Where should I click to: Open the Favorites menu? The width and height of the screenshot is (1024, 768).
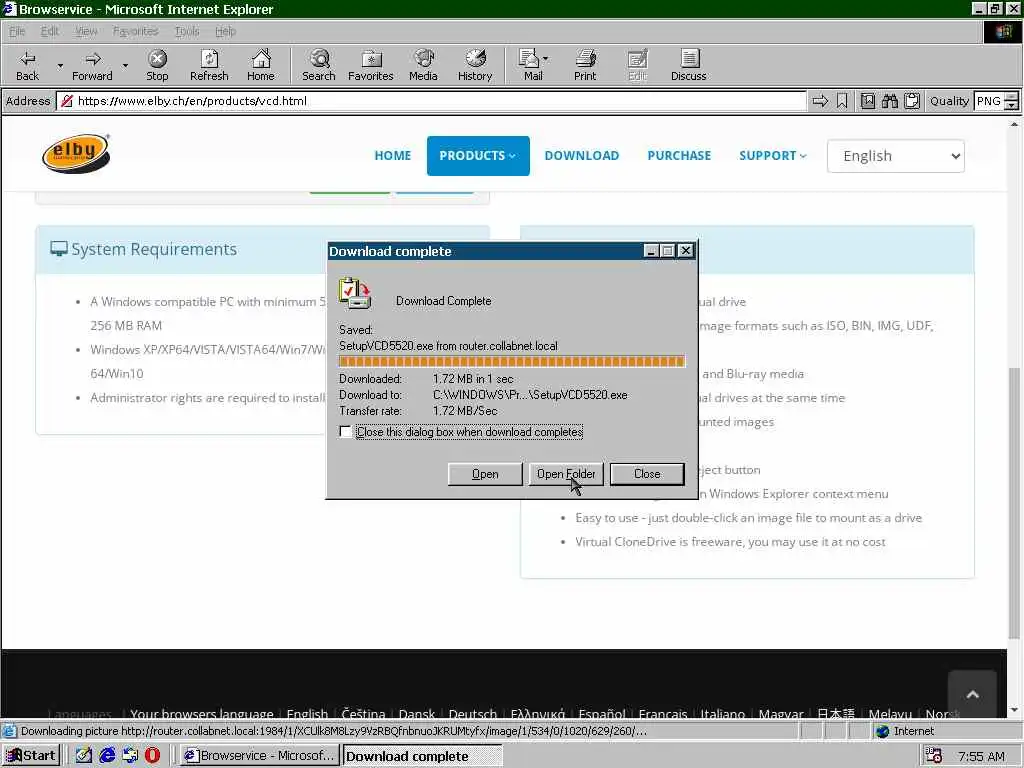pyautogui.click(x=135, y=31)
